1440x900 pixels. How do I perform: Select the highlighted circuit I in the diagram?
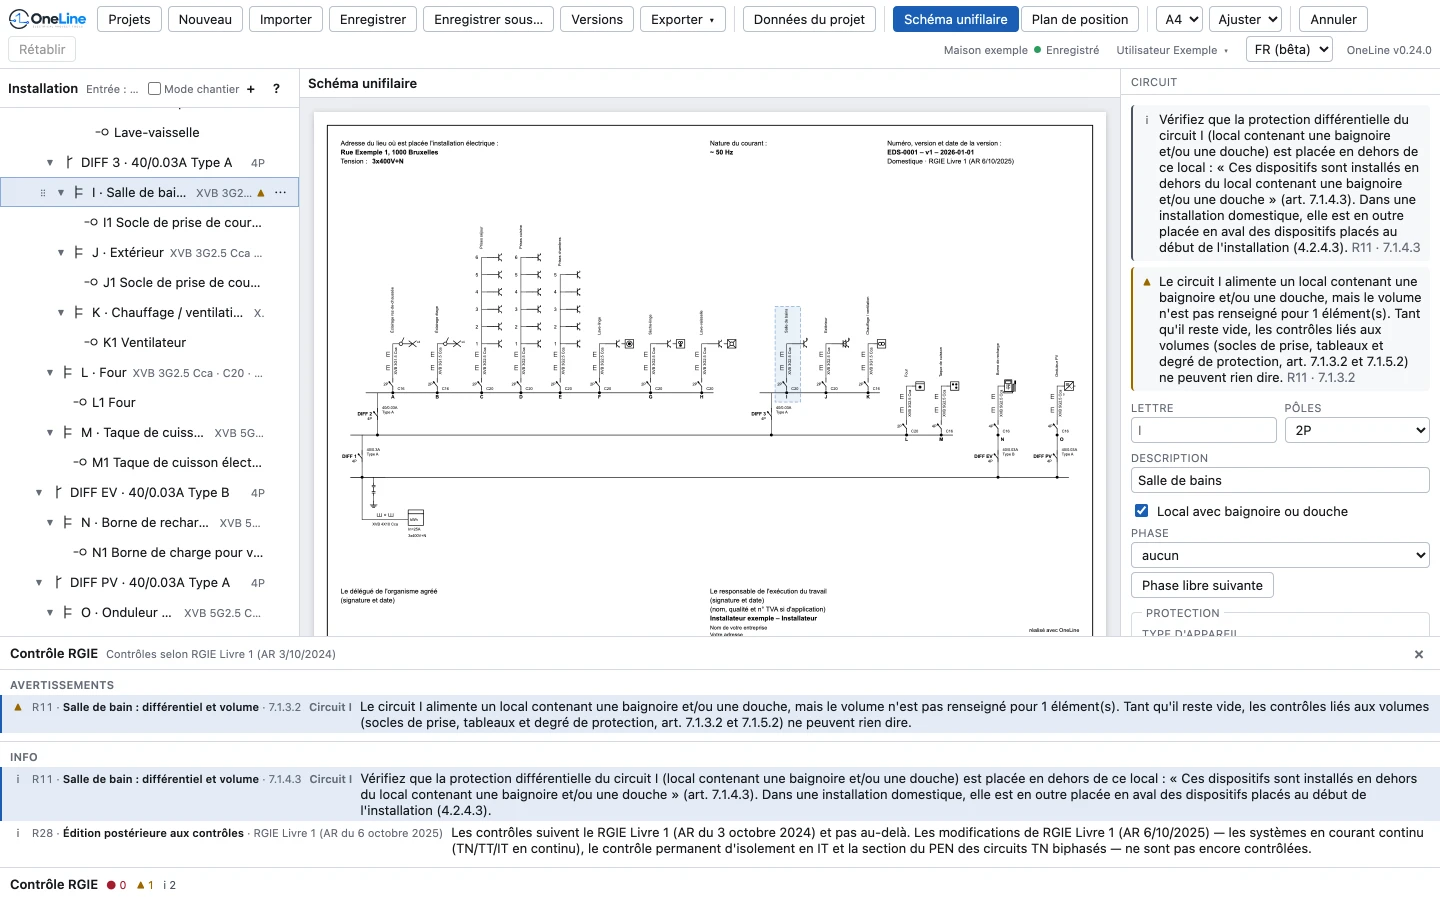pyautogui.click(x=788, y=353)
